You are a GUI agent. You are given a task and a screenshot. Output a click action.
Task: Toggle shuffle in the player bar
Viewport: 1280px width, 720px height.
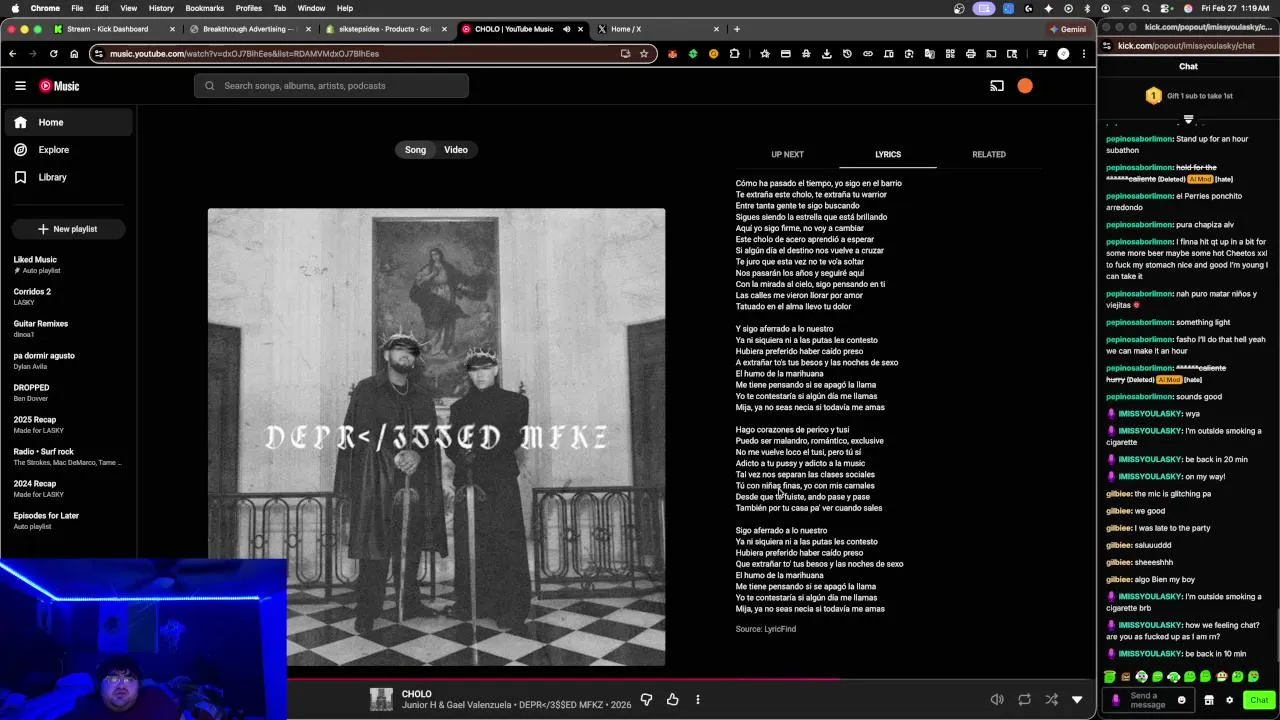coord(1051,699)
